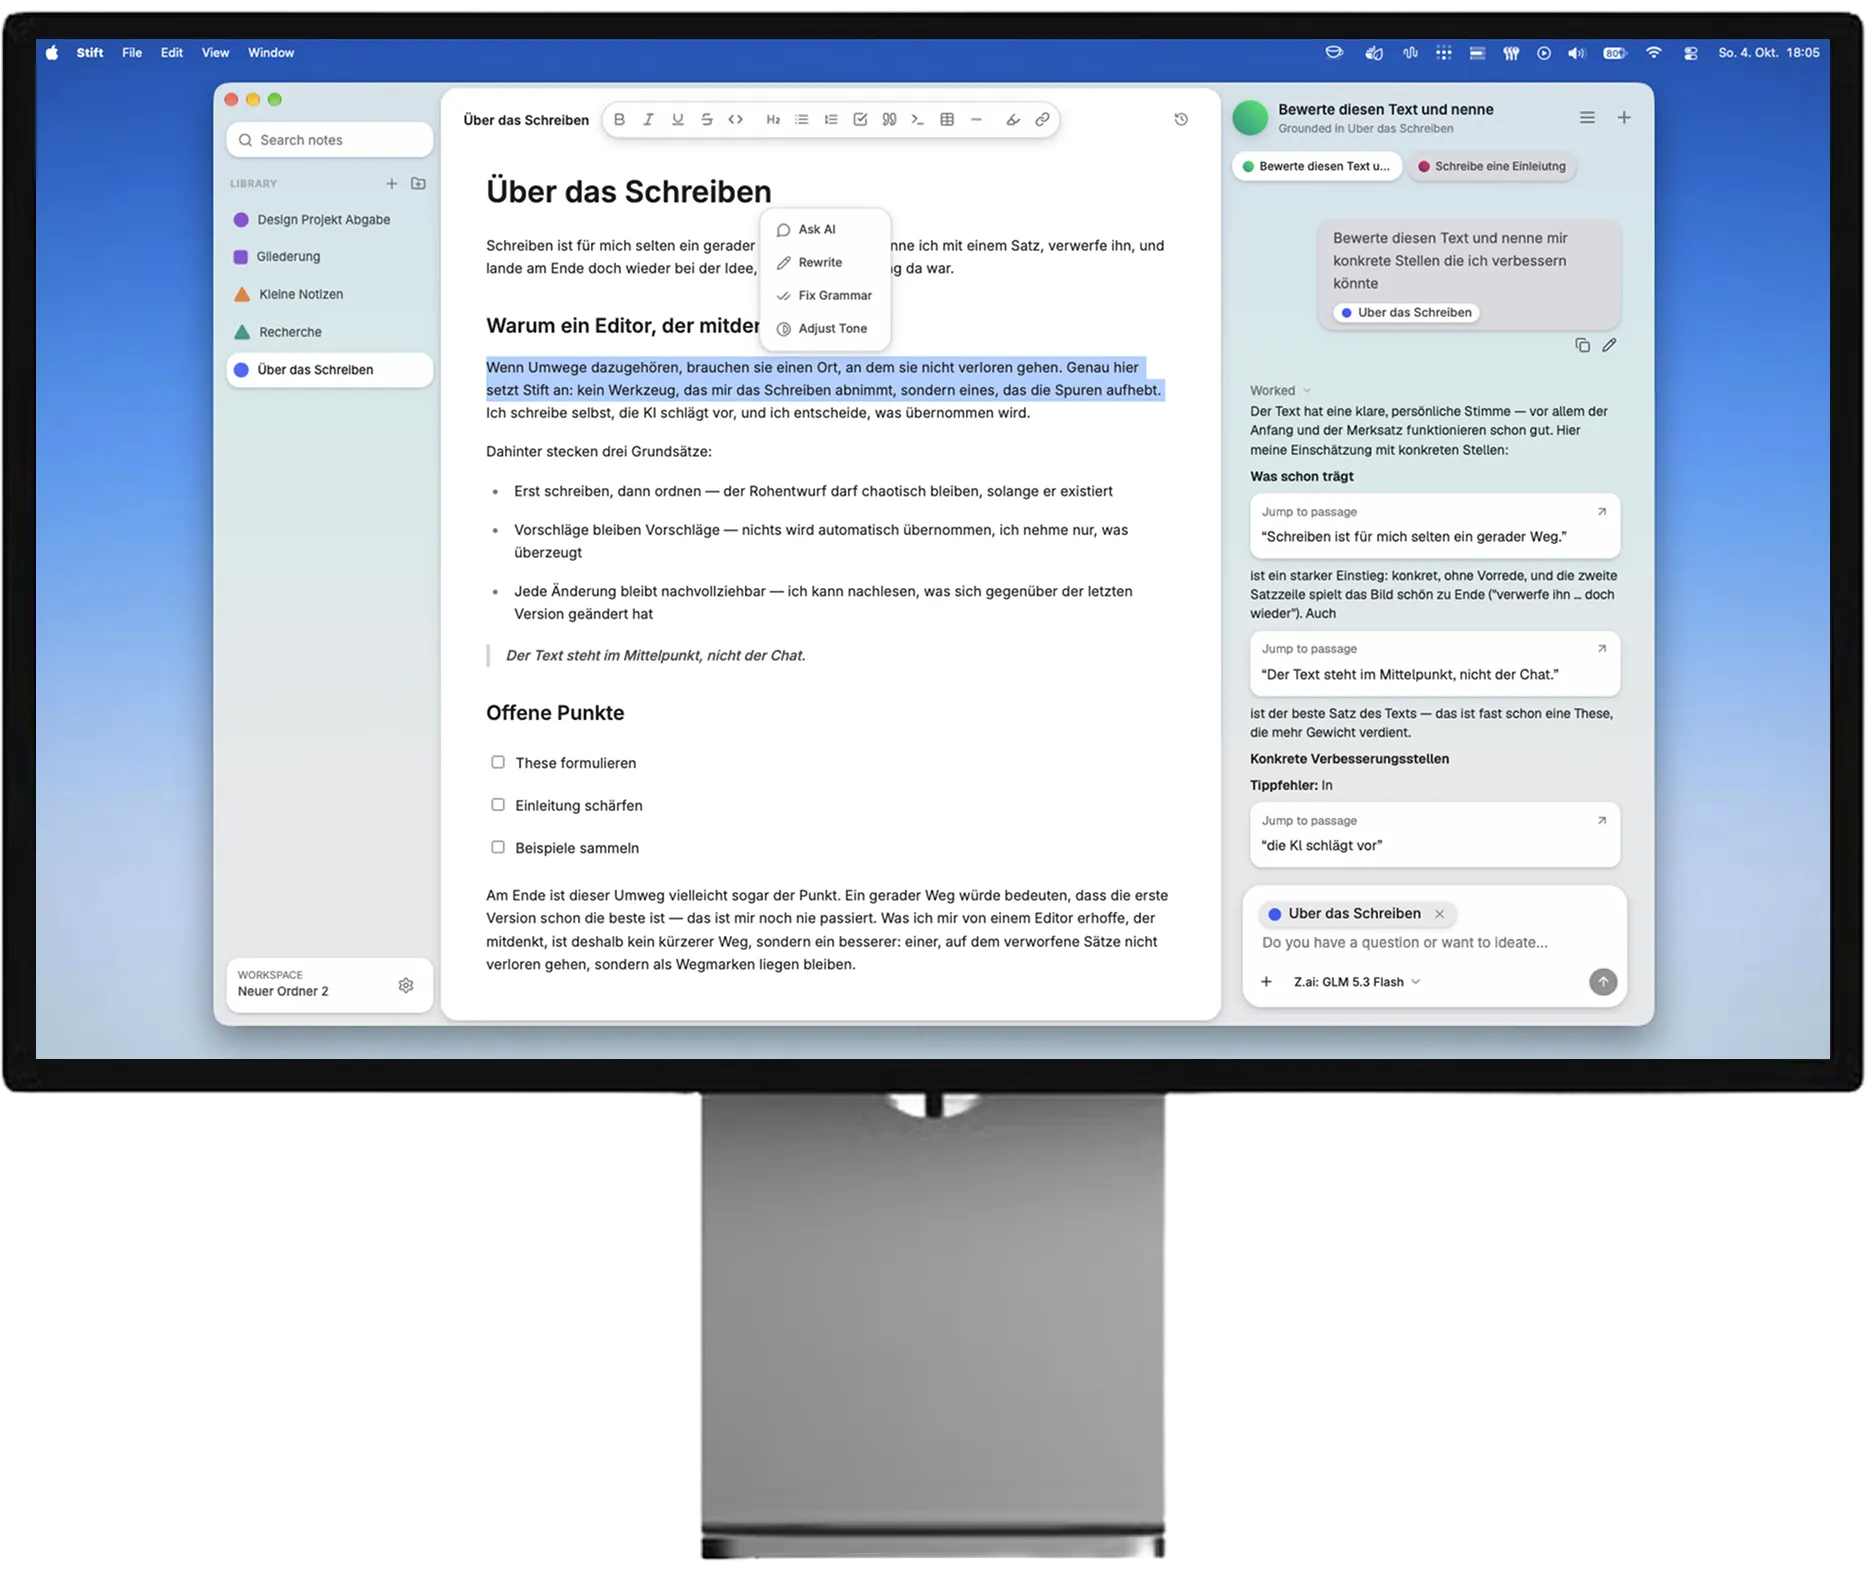Image resolution: width=1869 pixels, height=1575 pixels.
Task: Format selection as inline code
Action: [x=736, y=120]
